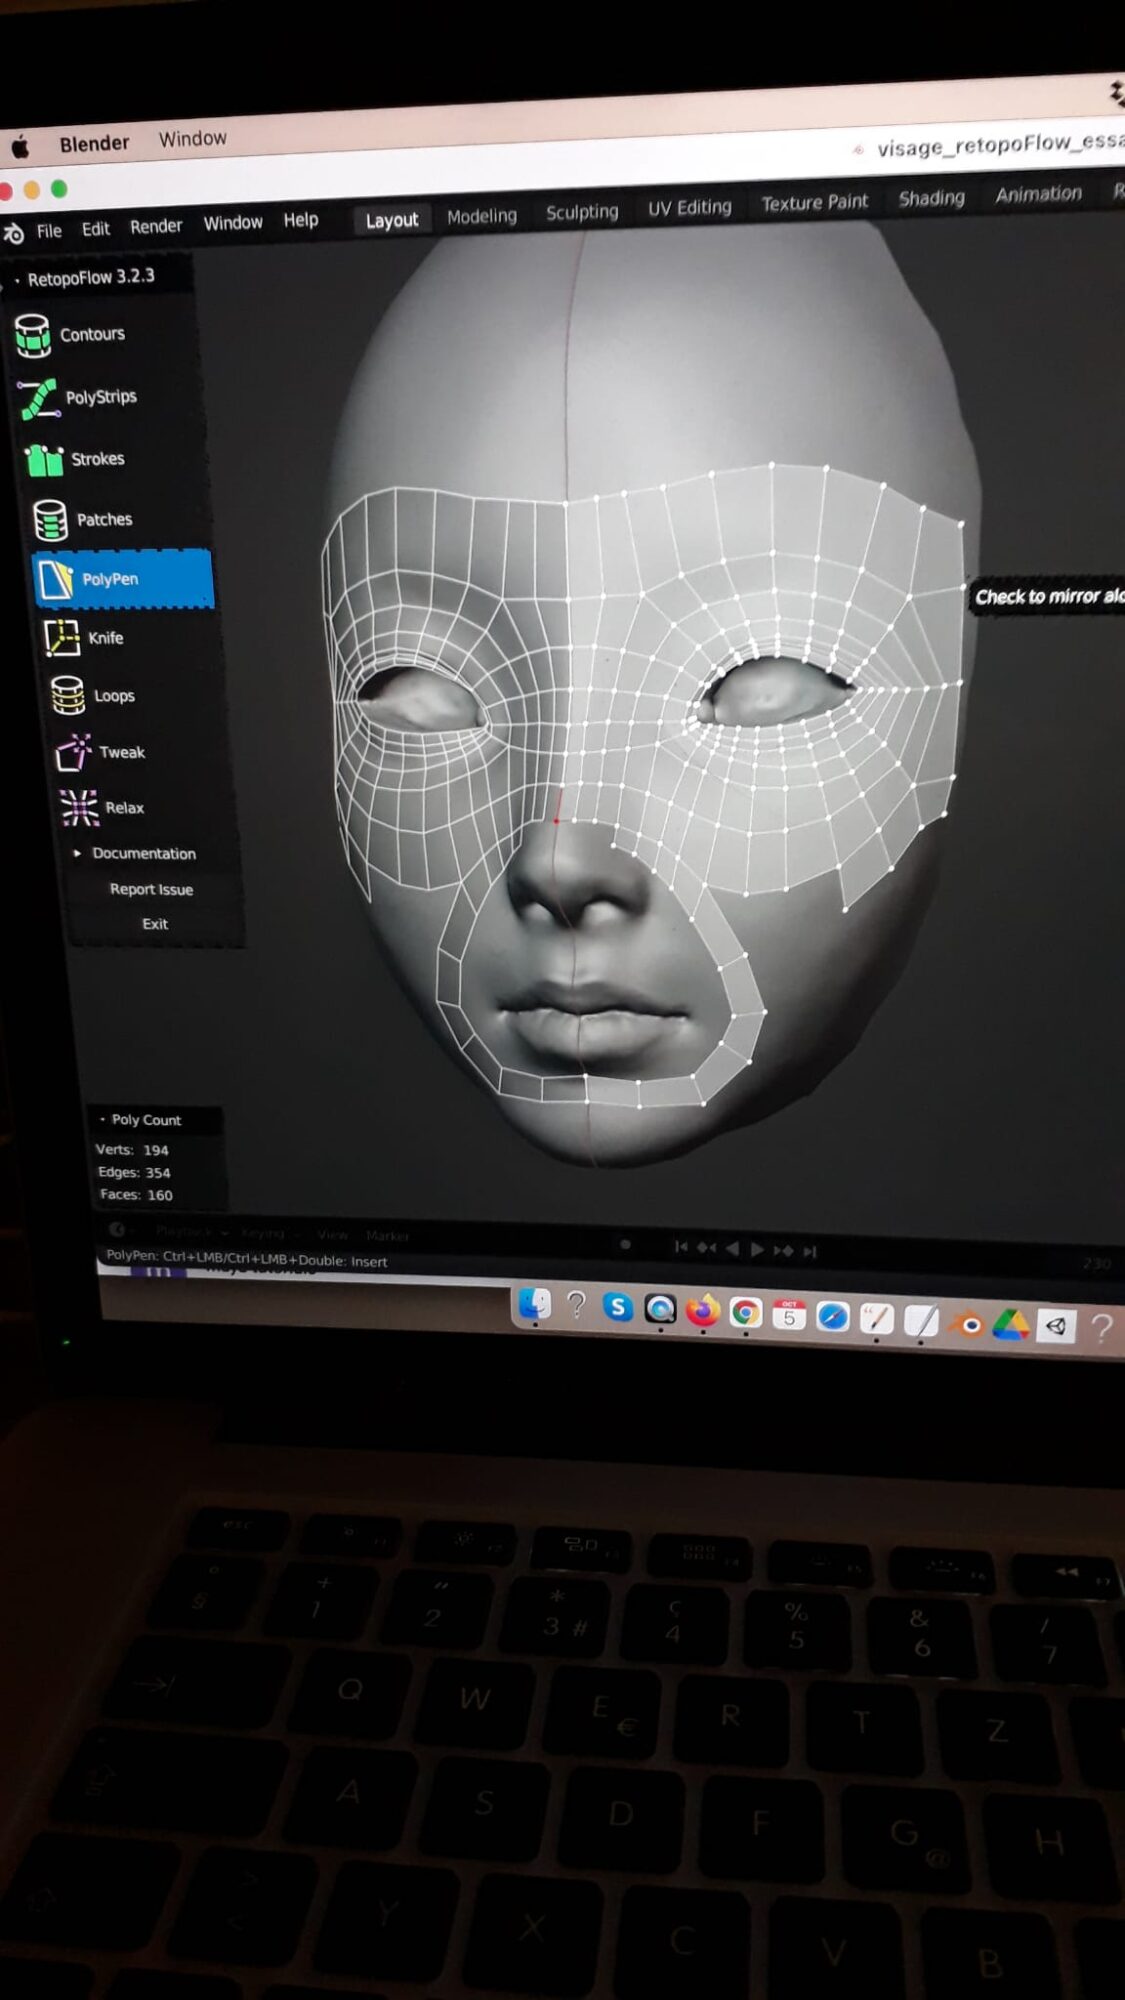Select the Knife tool icon
1125x2000 pixels.
pos(62,638)
